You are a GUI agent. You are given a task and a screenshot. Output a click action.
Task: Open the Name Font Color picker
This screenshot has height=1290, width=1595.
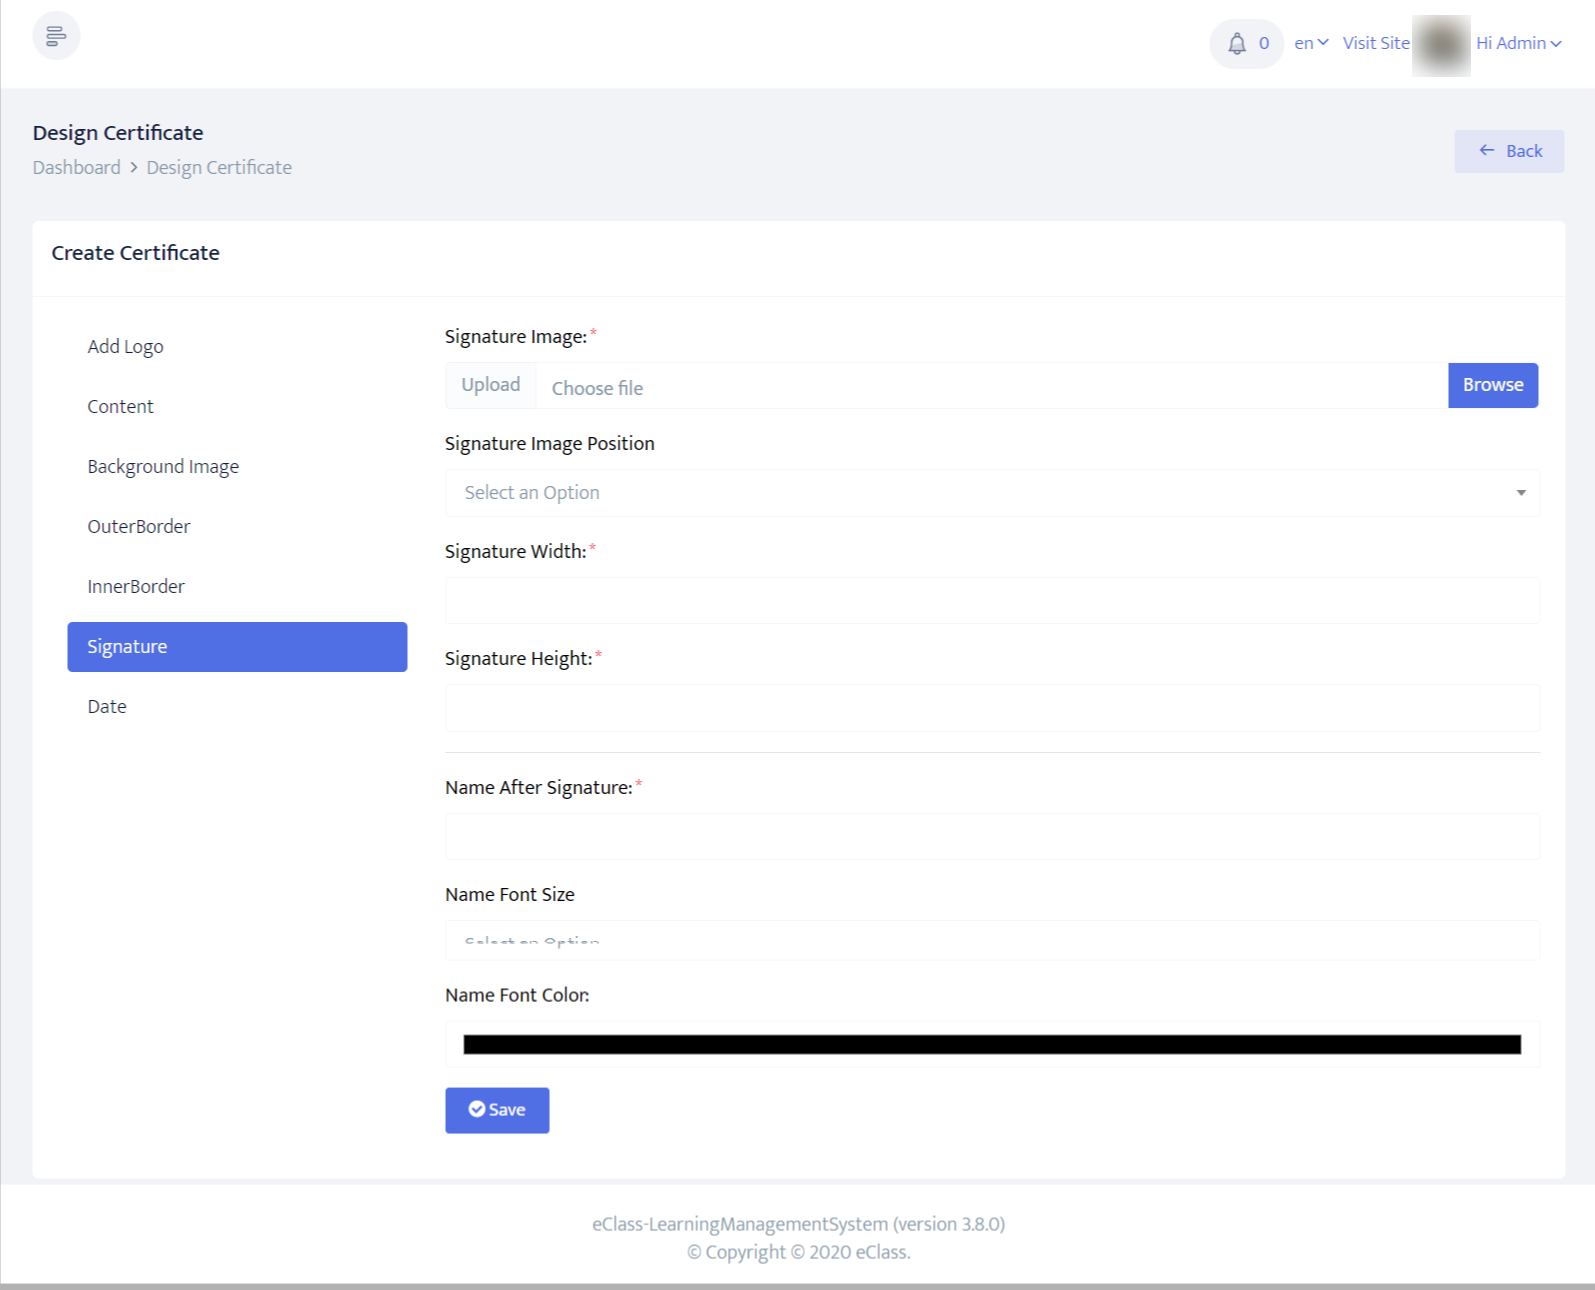(x=991, y=1045)
